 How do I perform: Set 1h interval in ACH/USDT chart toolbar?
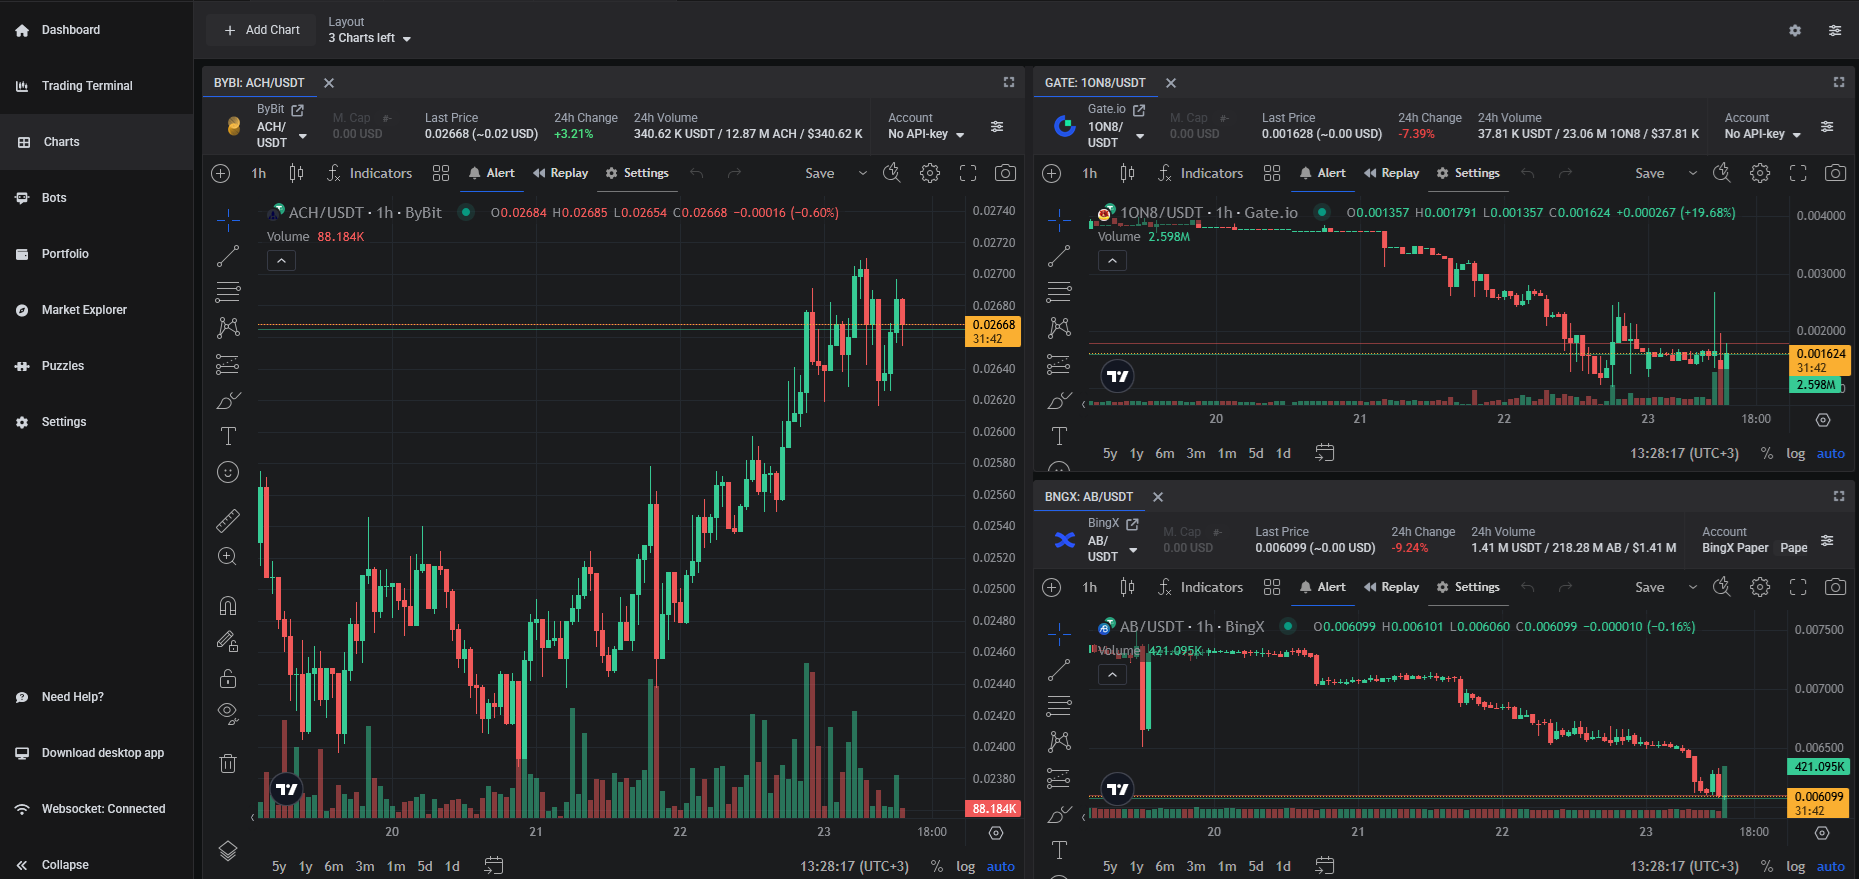coord(259,173)
